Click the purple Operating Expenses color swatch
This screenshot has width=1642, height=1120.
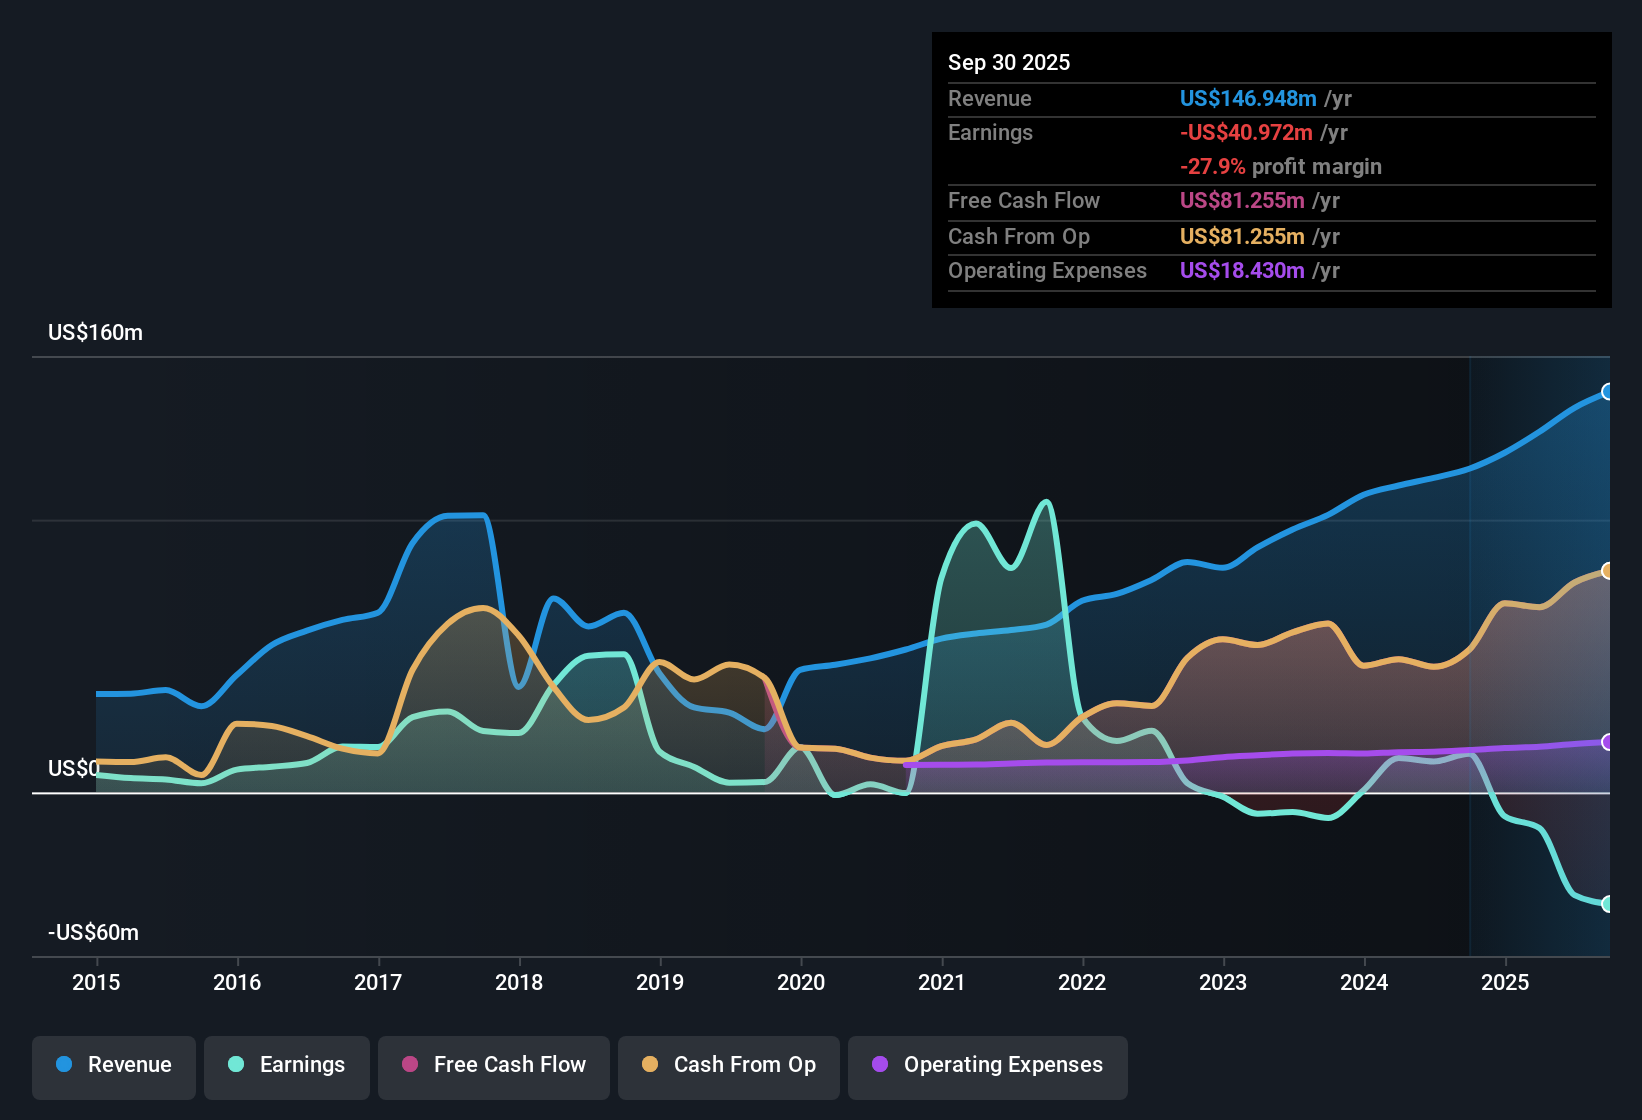coord(878,1065)
